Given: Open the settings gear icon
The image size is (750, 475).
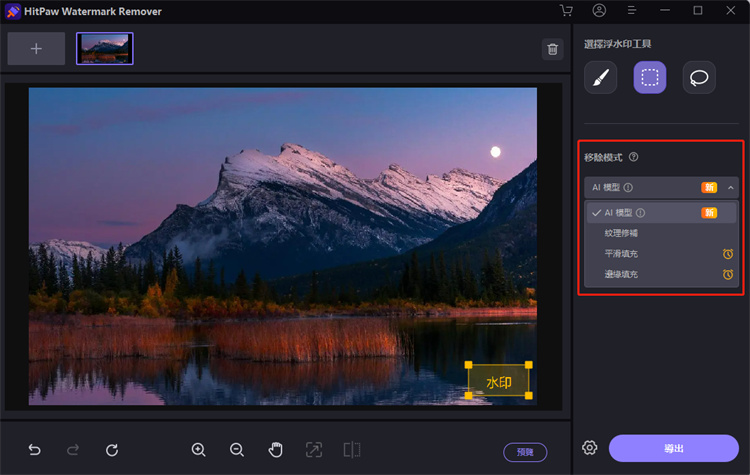Looking at the screenshot, I should (590, 448).
